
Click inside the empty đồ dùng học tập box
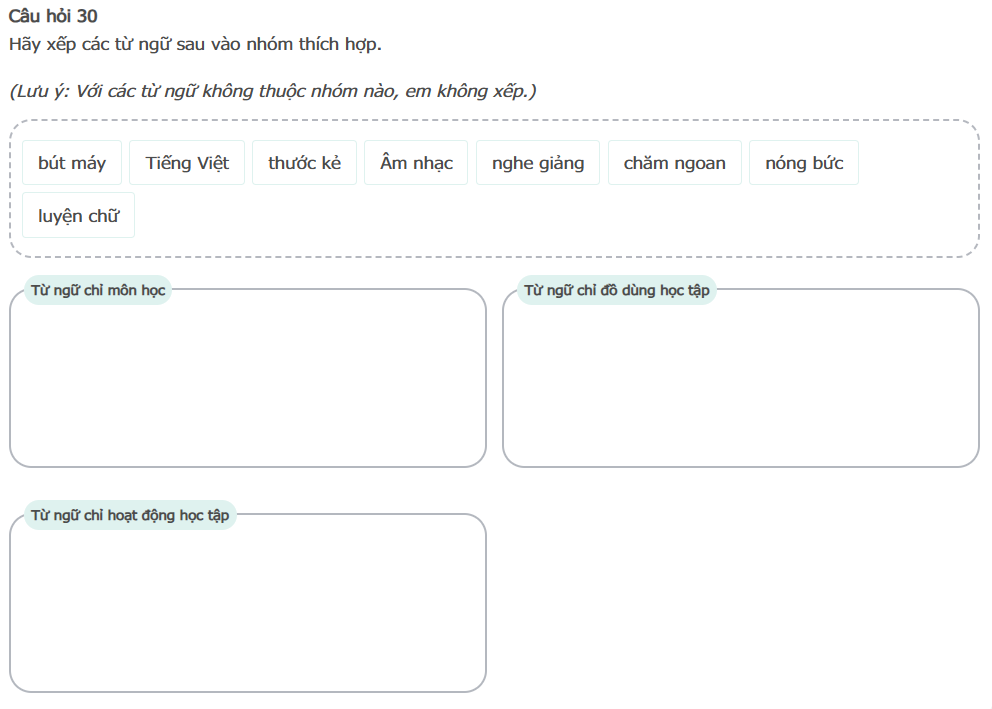740,385
